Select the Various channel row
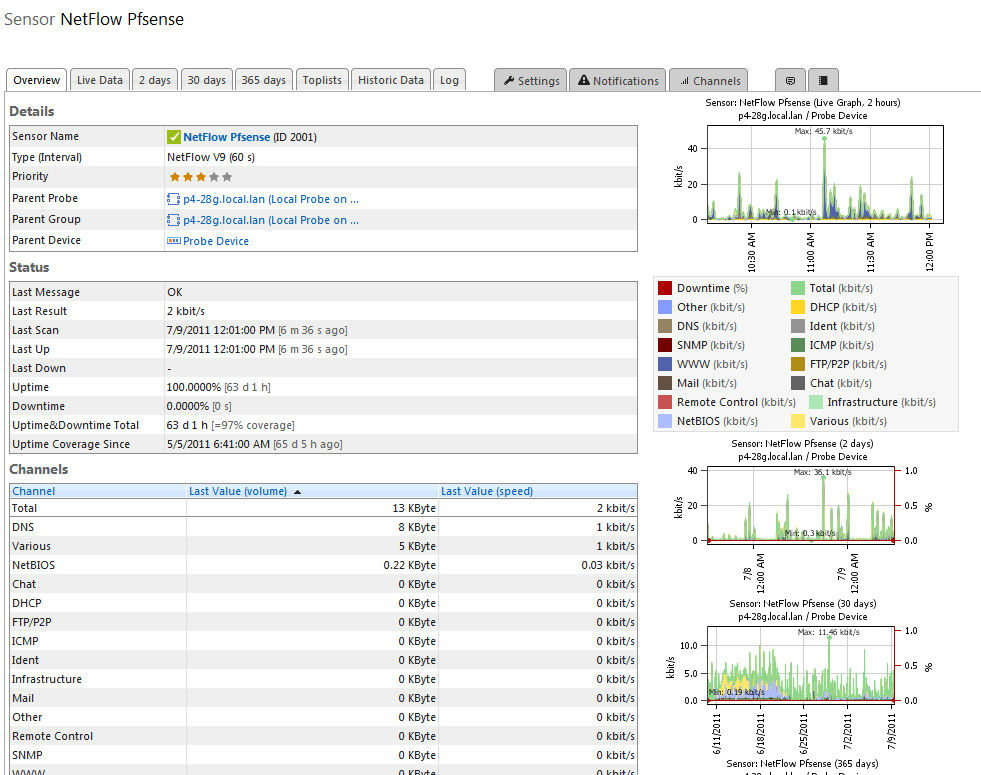 [323, 546]
